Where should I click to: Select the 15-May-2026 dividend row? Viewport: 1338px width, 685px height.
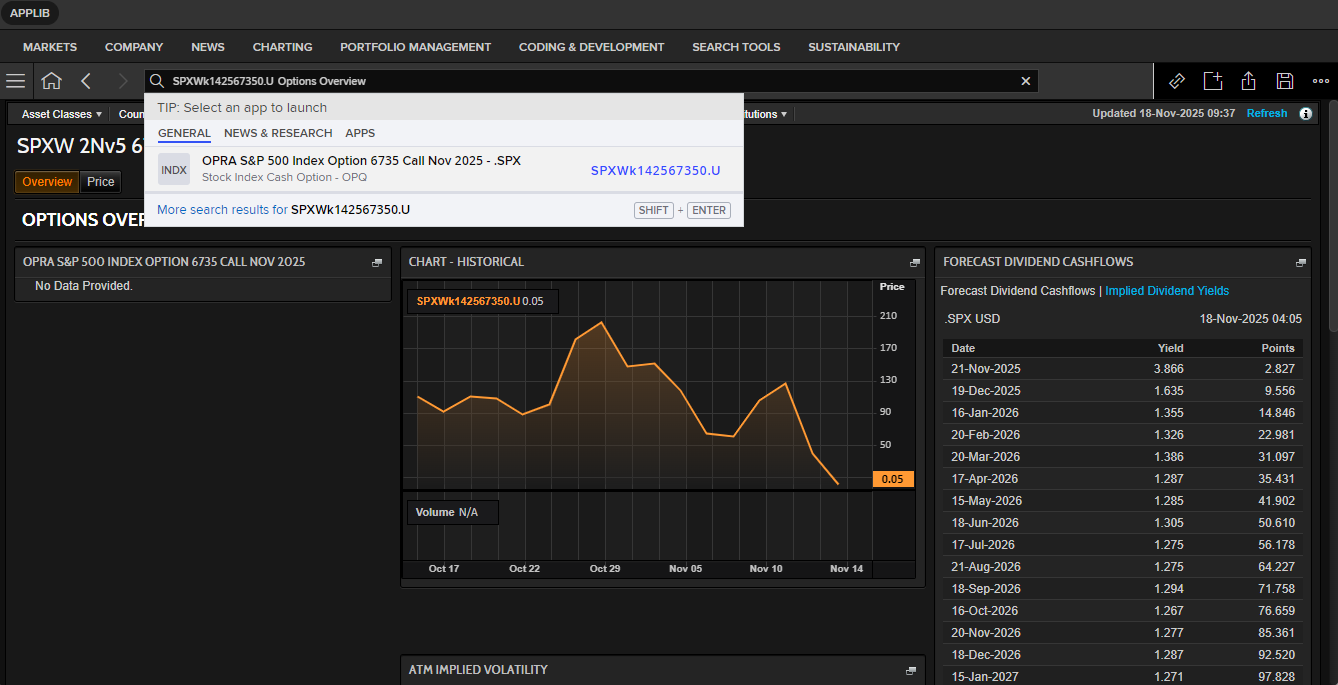point(1122,501)
